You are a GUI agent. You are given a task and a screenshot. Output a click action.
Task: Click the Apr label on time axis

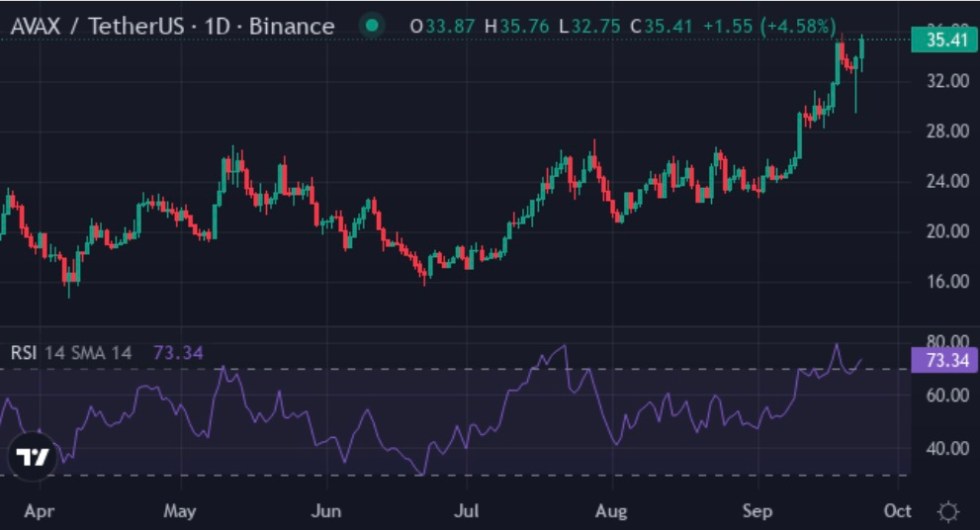[x=39, y=512]
